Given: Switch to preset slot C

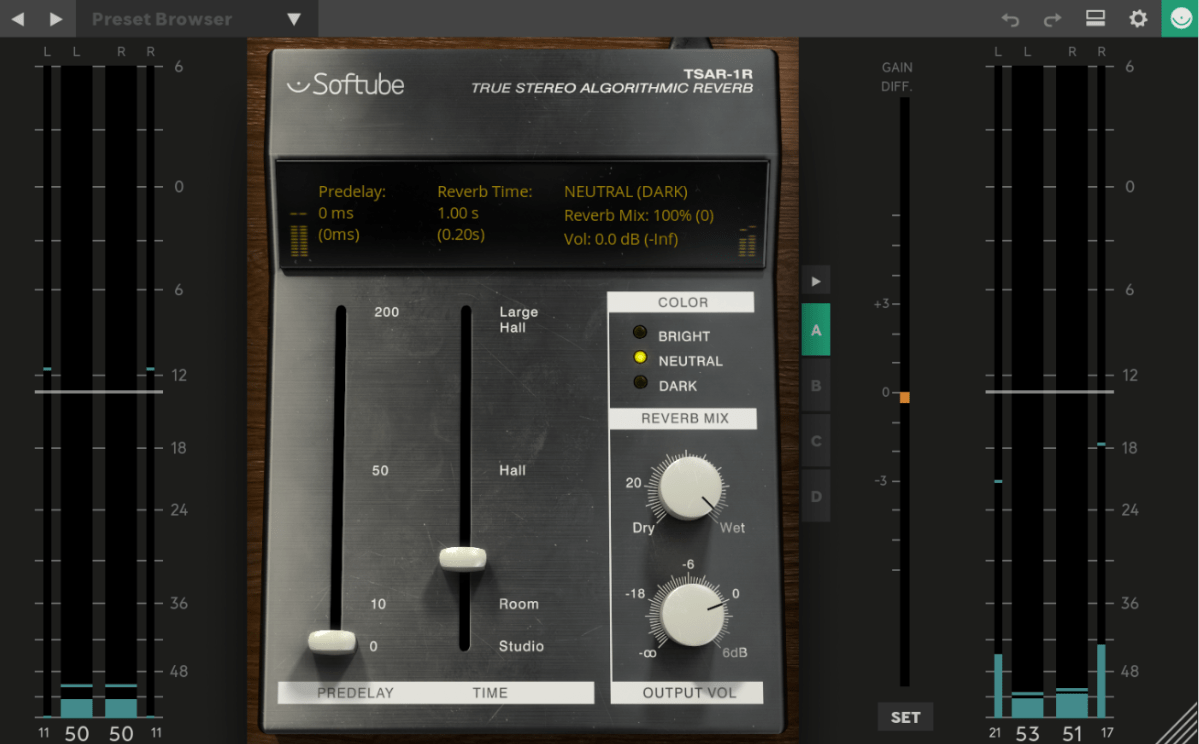Looking at the screenshot, I should coord(816,441).
